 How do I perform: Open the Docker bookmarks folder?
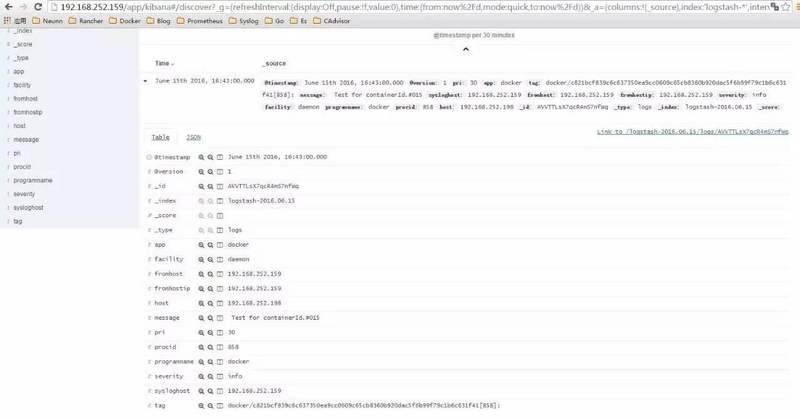point(125,21)
